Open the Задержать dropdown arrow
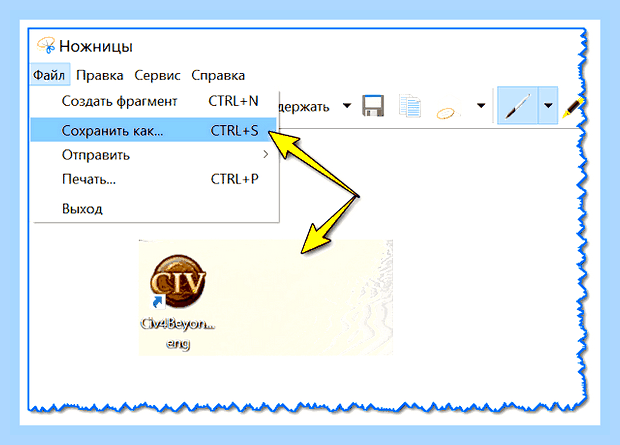The height and width of the screenshot is (445, 620). pyautogui.click(x=347, y=106)
